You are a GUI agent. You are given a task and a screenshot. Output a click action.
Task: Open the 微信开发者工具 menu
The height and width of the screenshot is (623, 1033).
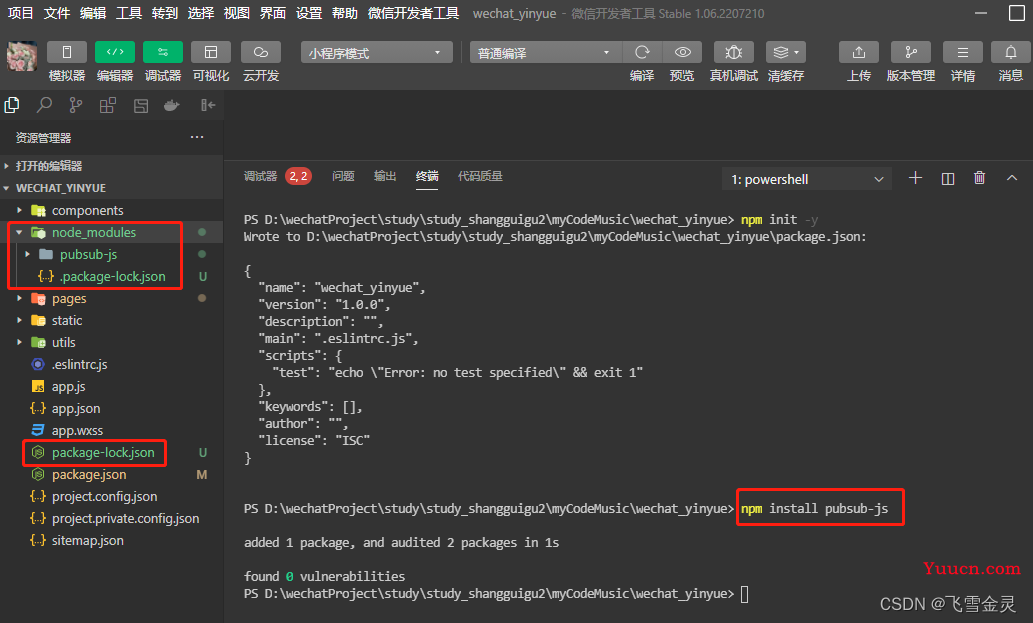(x=413, y=13)
